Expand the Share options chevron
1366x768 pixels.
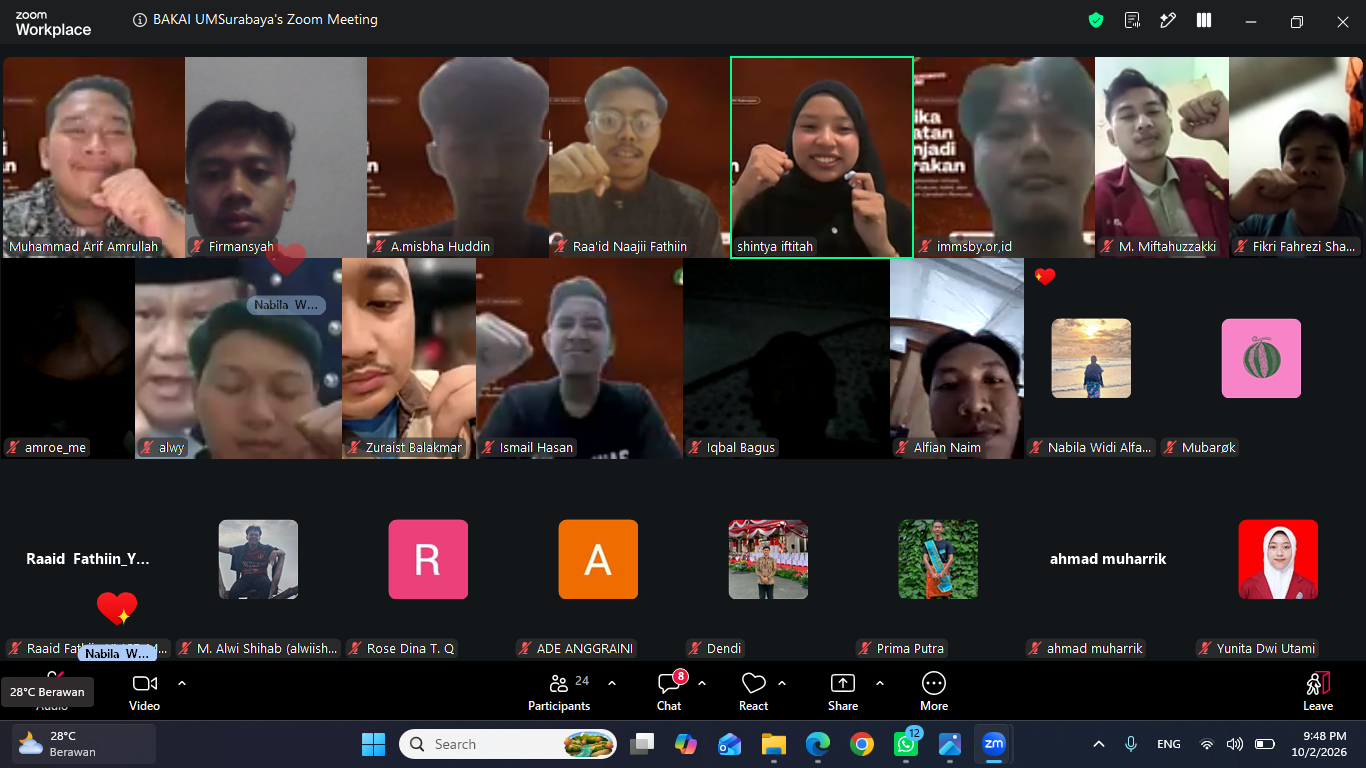880,683
